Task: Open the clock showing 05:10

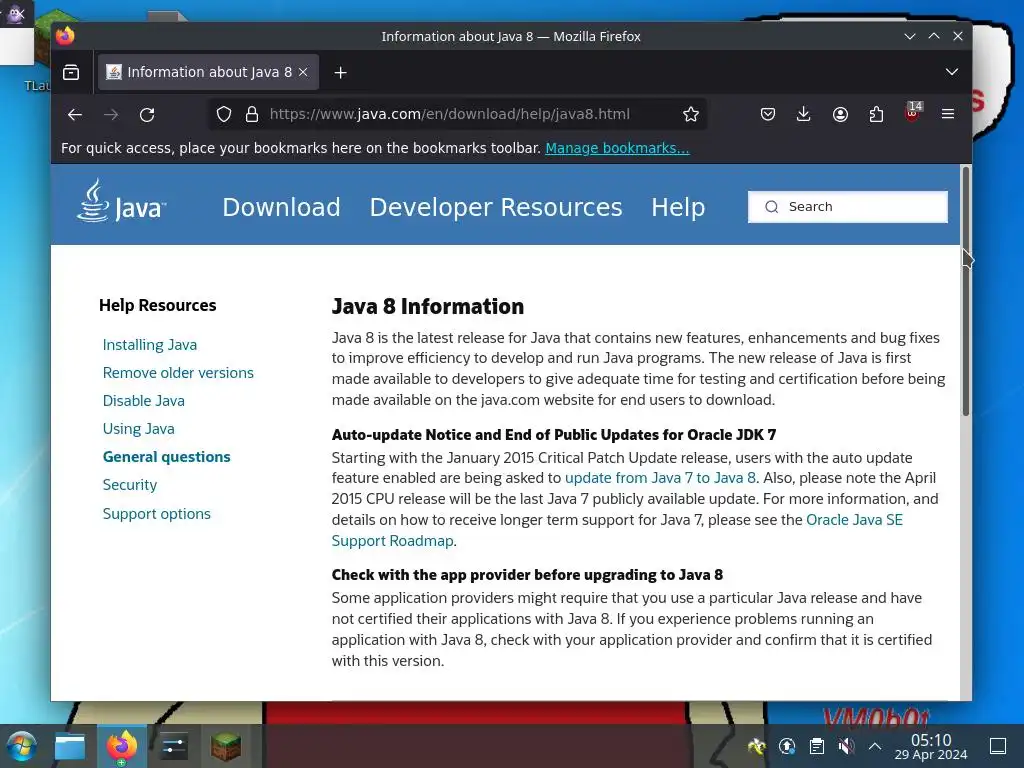Action: tap(931, 746)
